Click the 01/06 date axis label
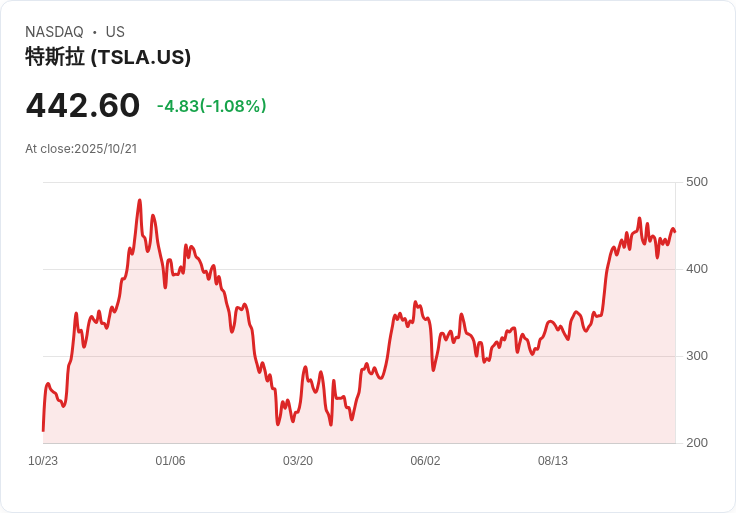The width and height of the screenshot is (736, 513). (170, 461)
